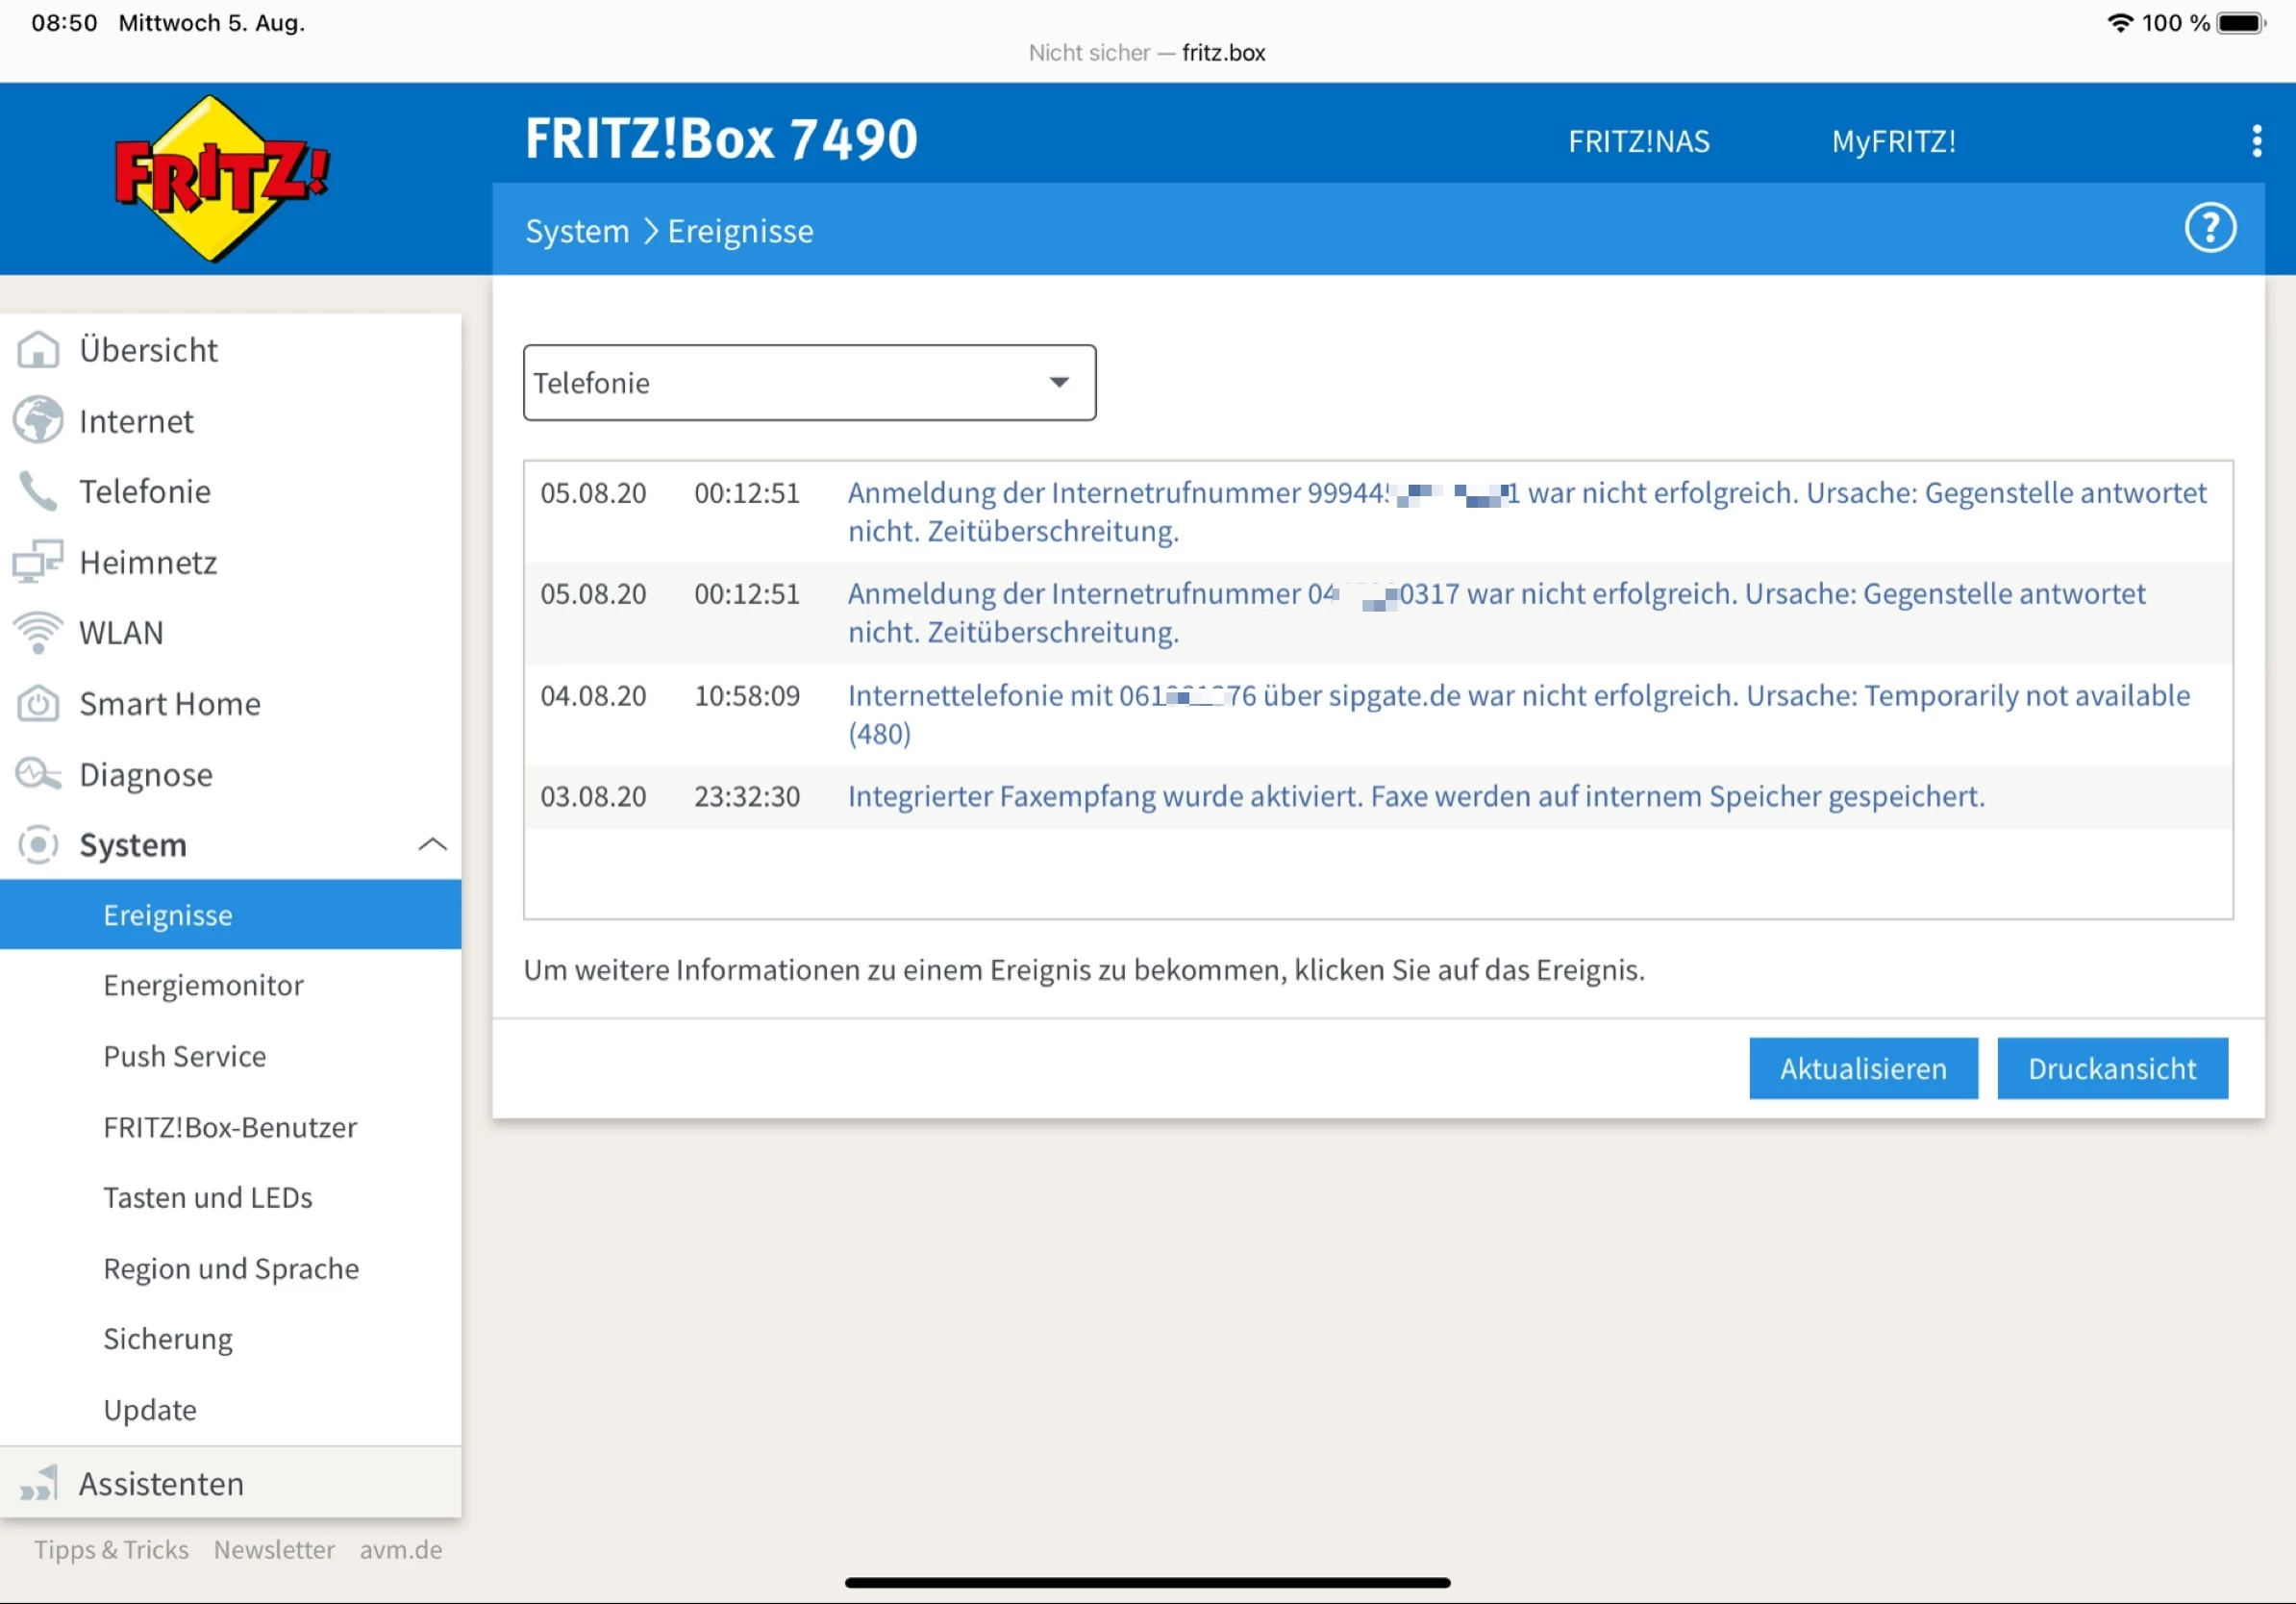This screenshot has width=2296, height=1604.
Task: Click the Übersicht house icon
Action: click(38, 350)
